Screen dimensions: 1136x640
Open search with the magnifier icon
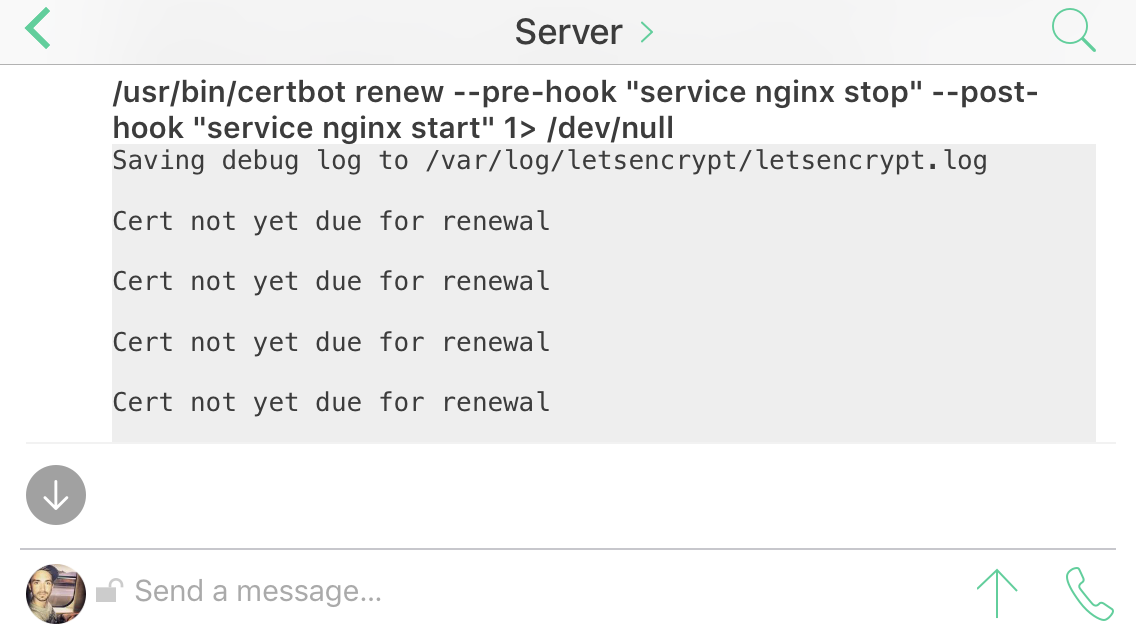[1073, 30]
